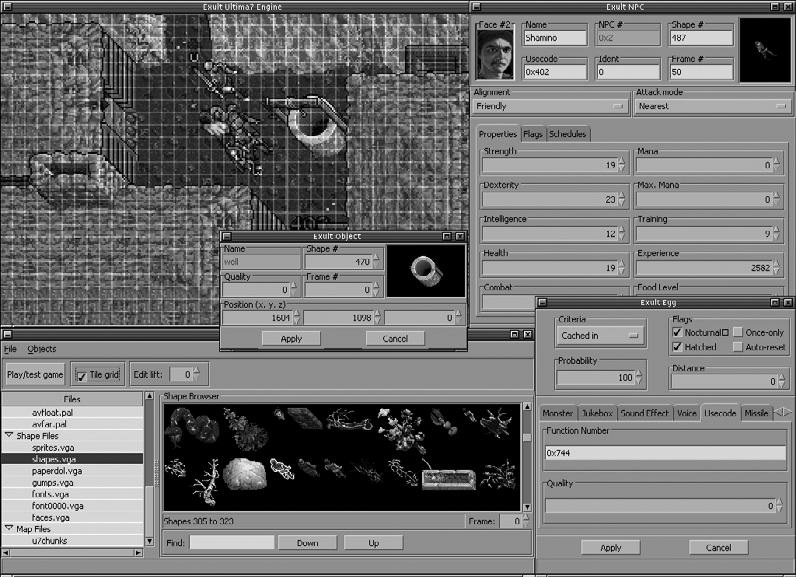
Task: Open window menu icon of Exult Object dialog
Action: (227, 236)
